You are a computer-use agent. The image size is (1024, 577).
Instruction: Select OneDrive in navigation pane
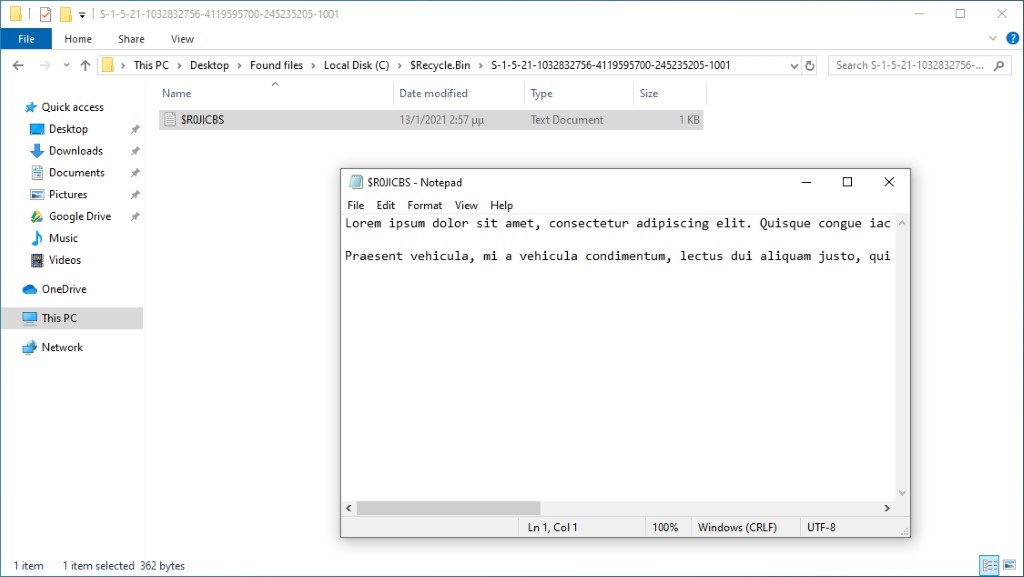coord(64,289)
